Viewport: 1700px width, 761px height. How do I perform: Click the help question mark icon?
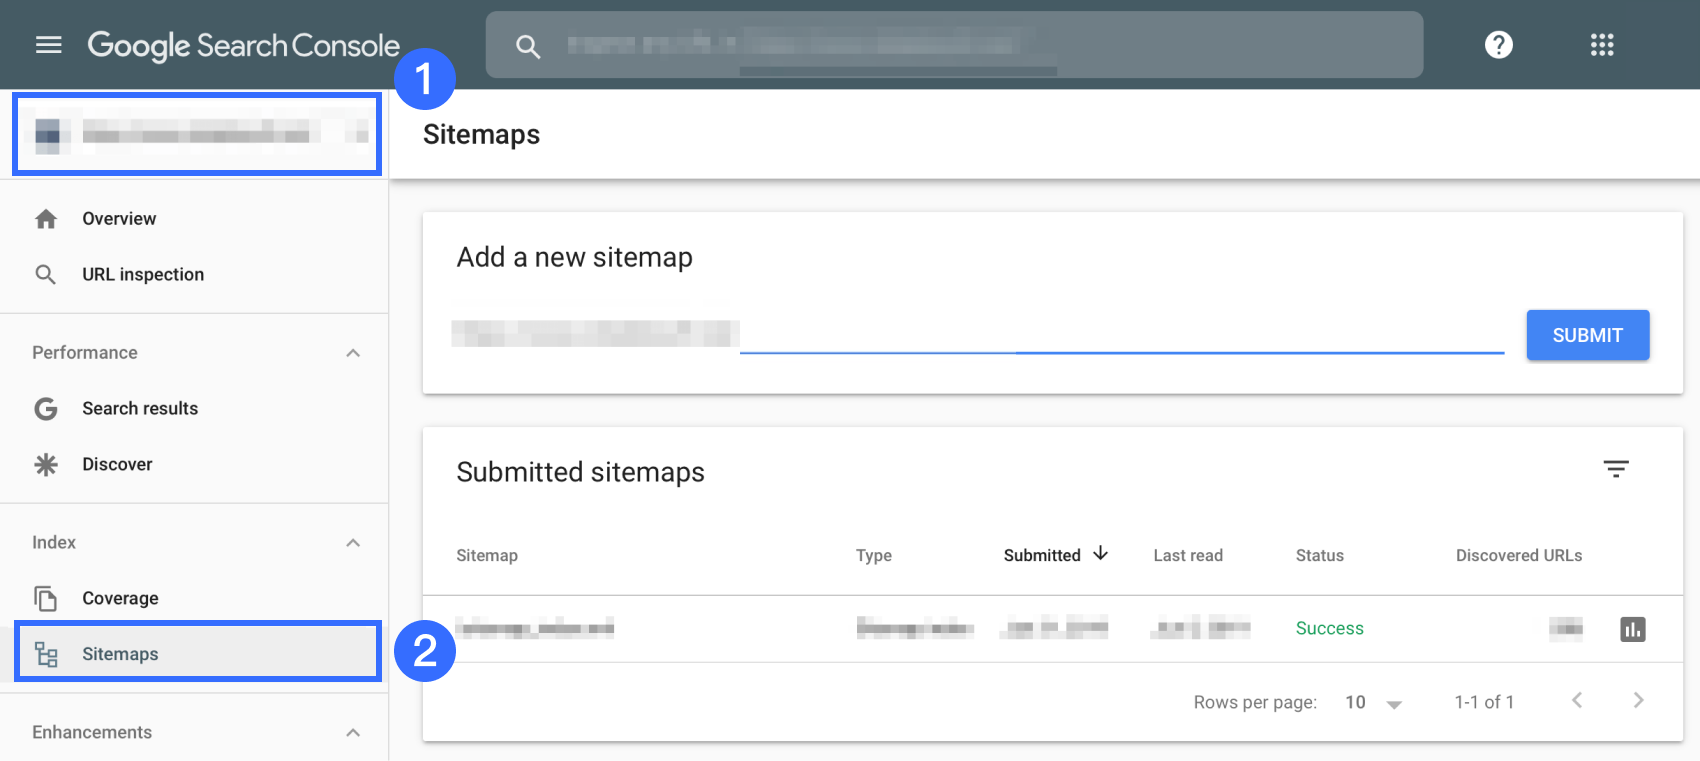tap(1498, 45)
